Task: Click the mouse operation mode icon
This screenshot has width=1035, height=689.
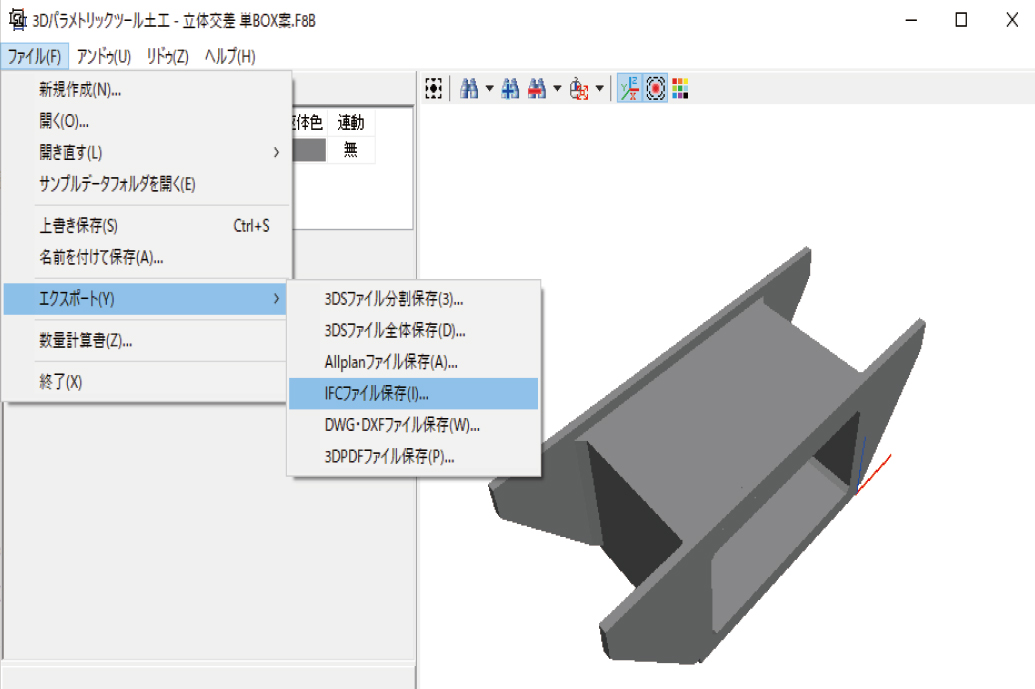Action: coord(579,88)
